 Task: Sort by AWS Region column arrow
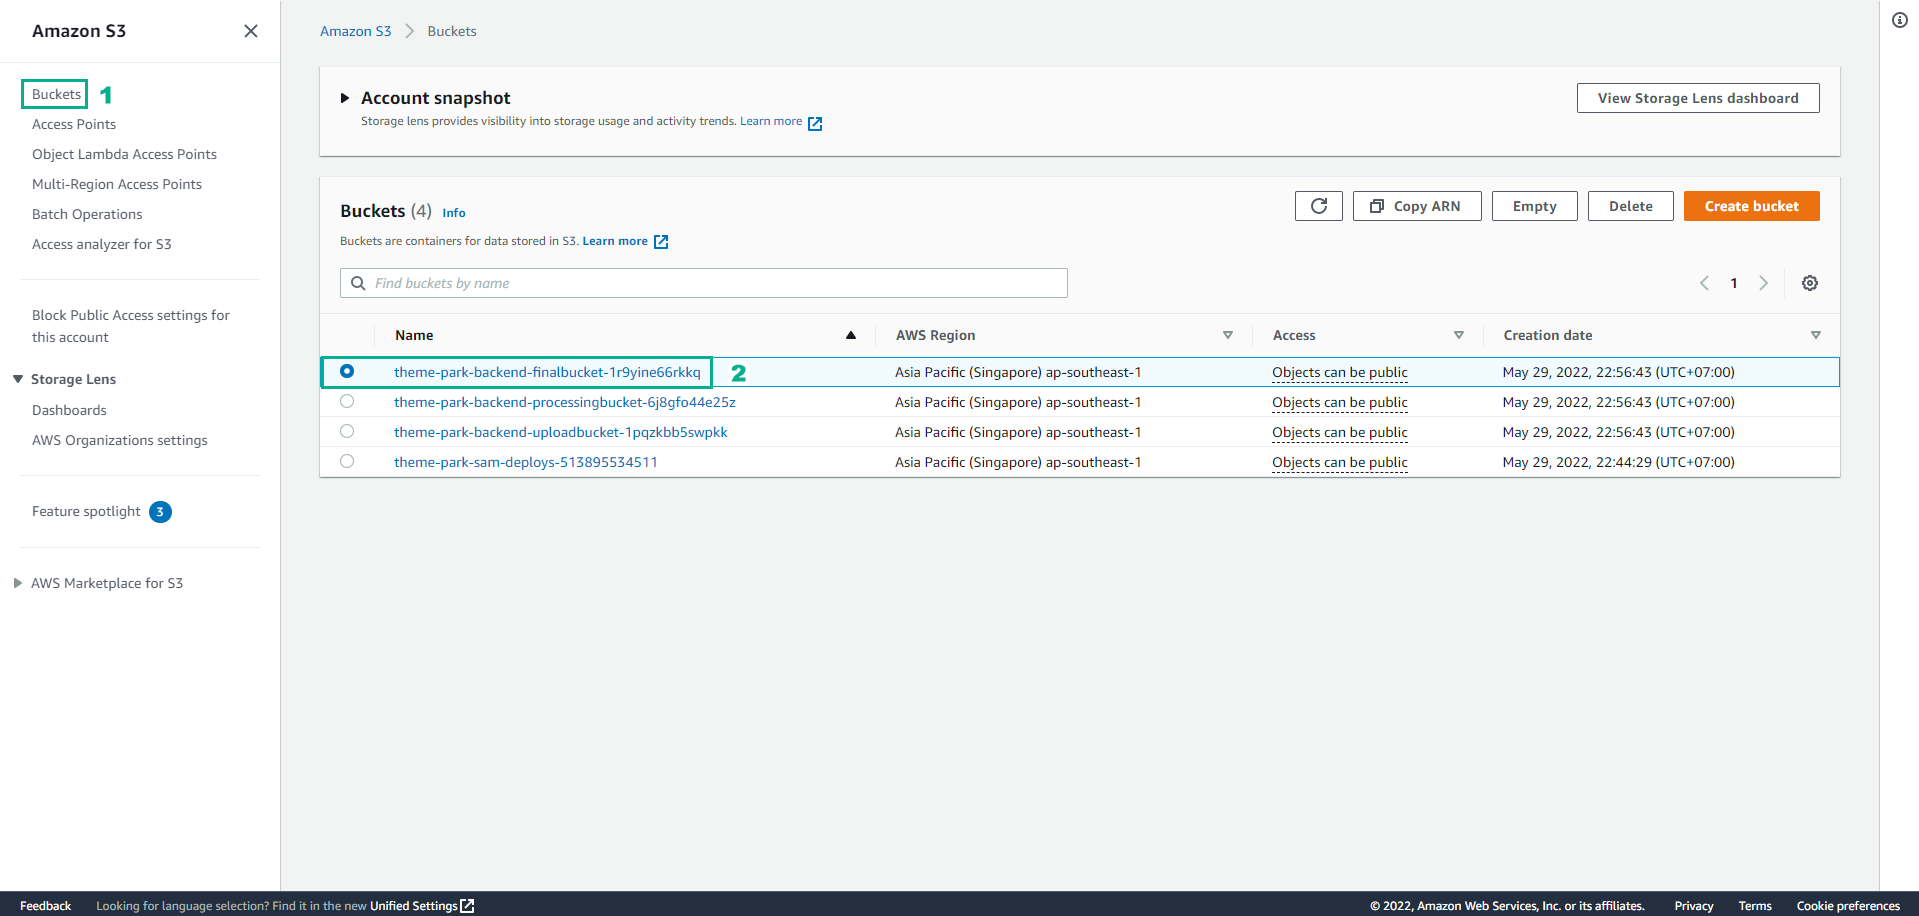pos(1228,335)
